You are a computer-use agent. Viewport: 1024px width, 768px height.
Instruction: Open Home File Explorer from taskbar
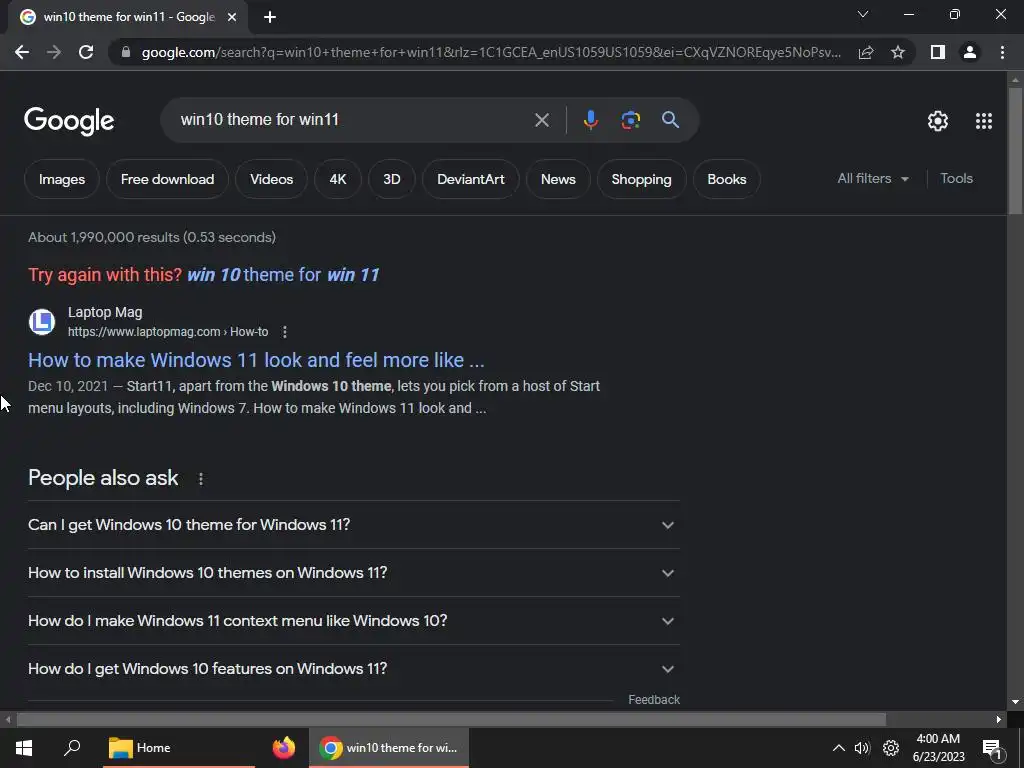click(x=178, y=748)
